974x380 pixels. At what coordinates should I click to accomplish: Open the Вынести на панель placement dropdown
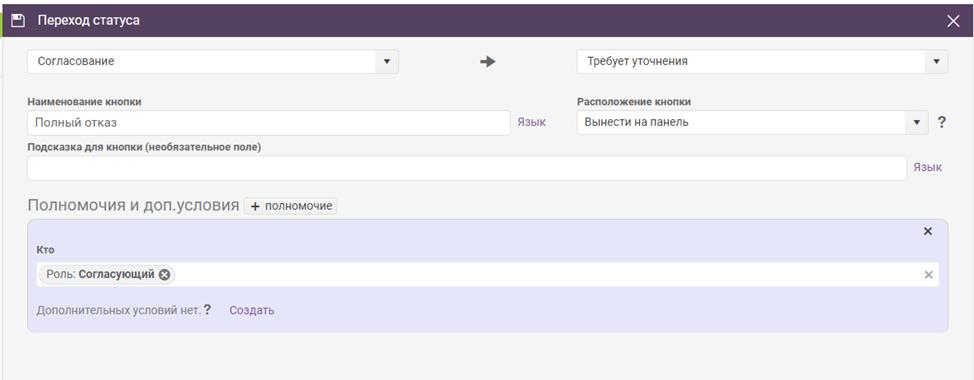(x=752, y=122)
